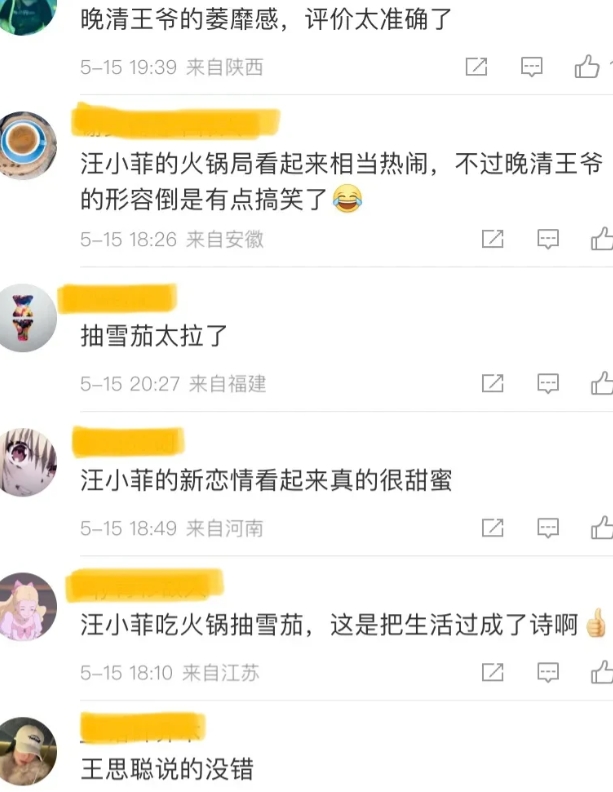
Task: Reply to the 福建 comment at 20:27
Action: point(548,384)
